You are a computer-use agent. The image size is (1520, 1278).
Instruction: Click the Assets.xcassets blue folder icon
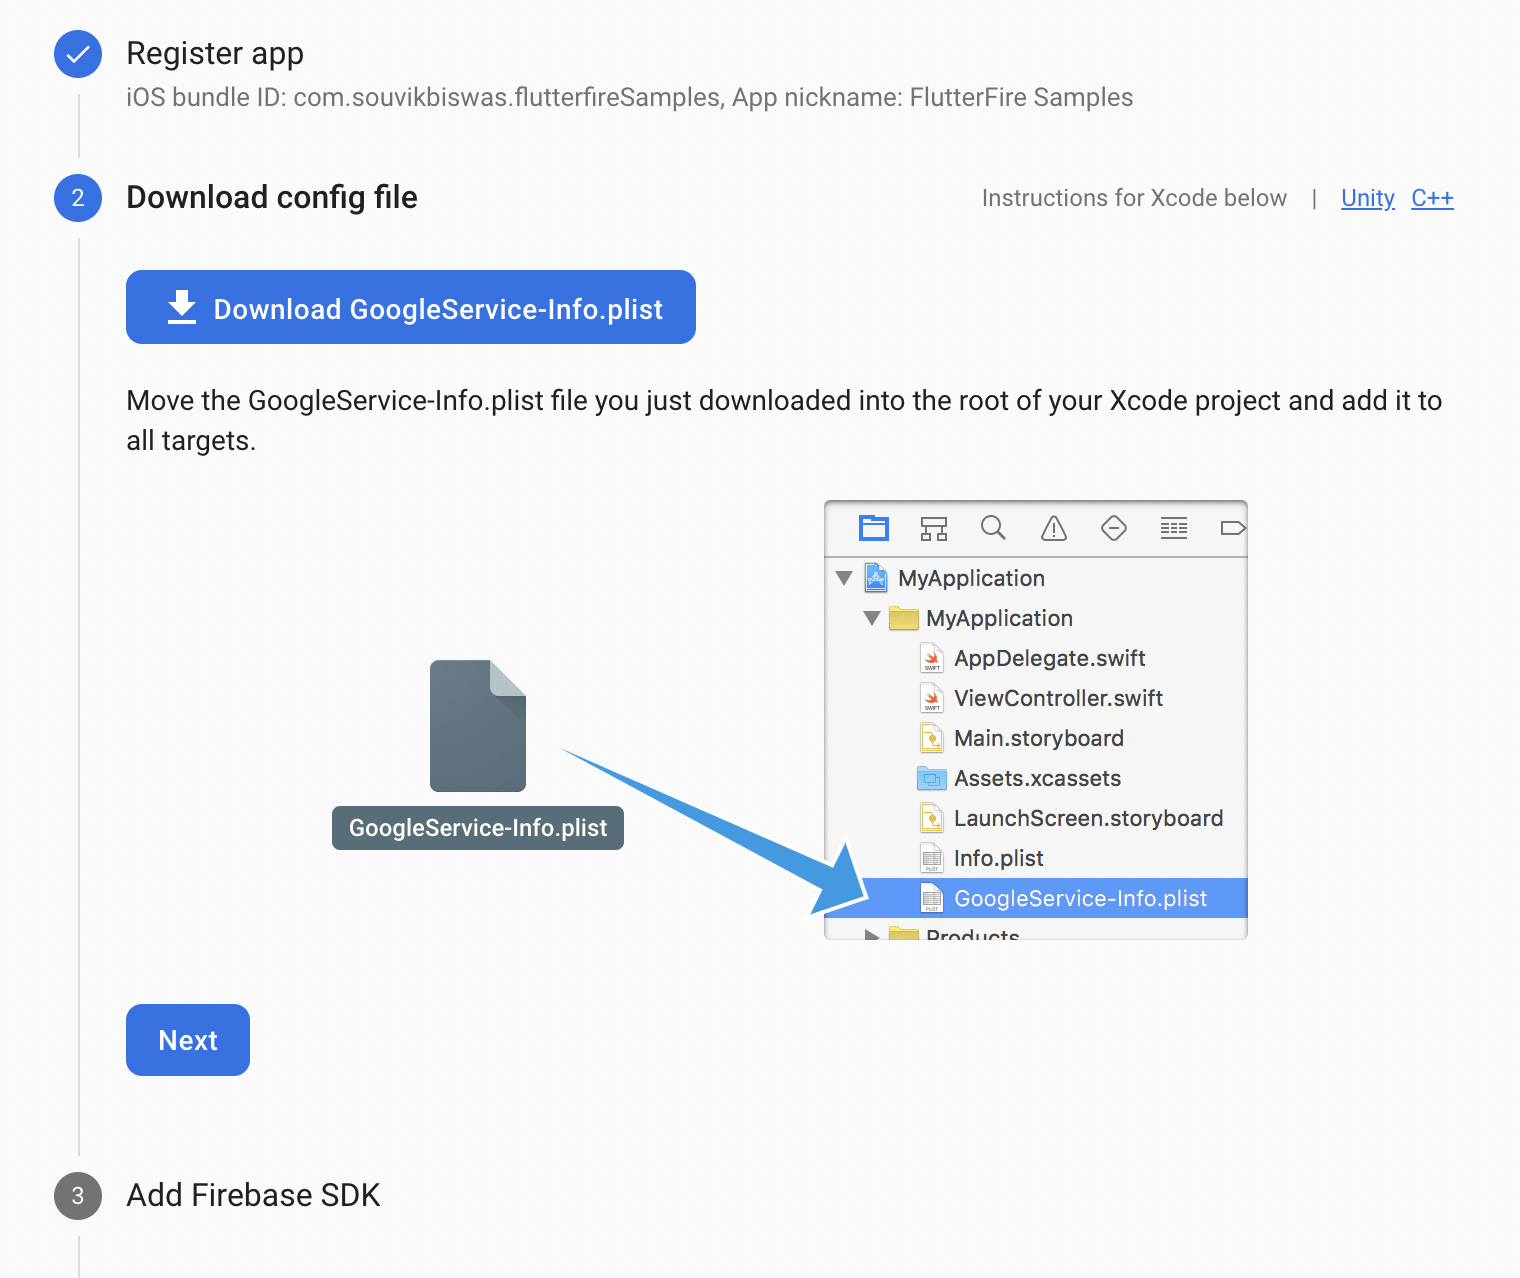tap(932, 778)
